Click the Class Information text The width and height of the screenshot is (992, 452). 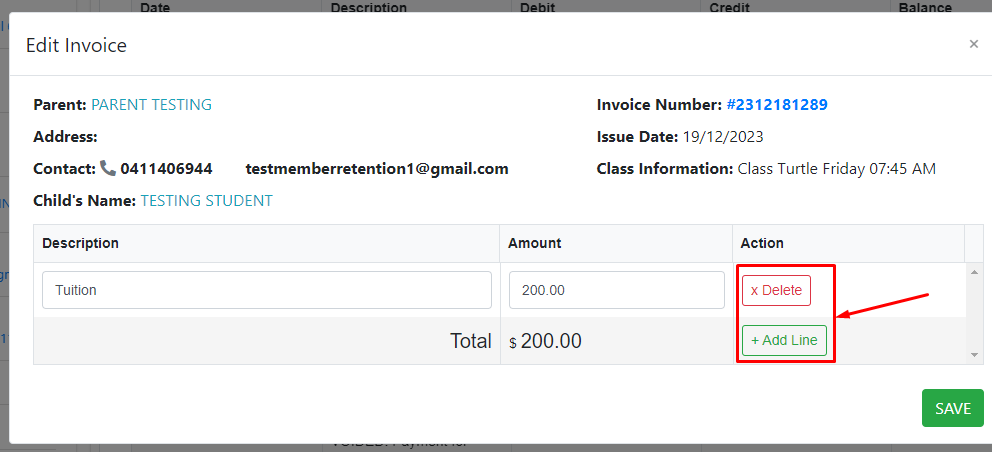pyautogui.click(x=837, y=169)
